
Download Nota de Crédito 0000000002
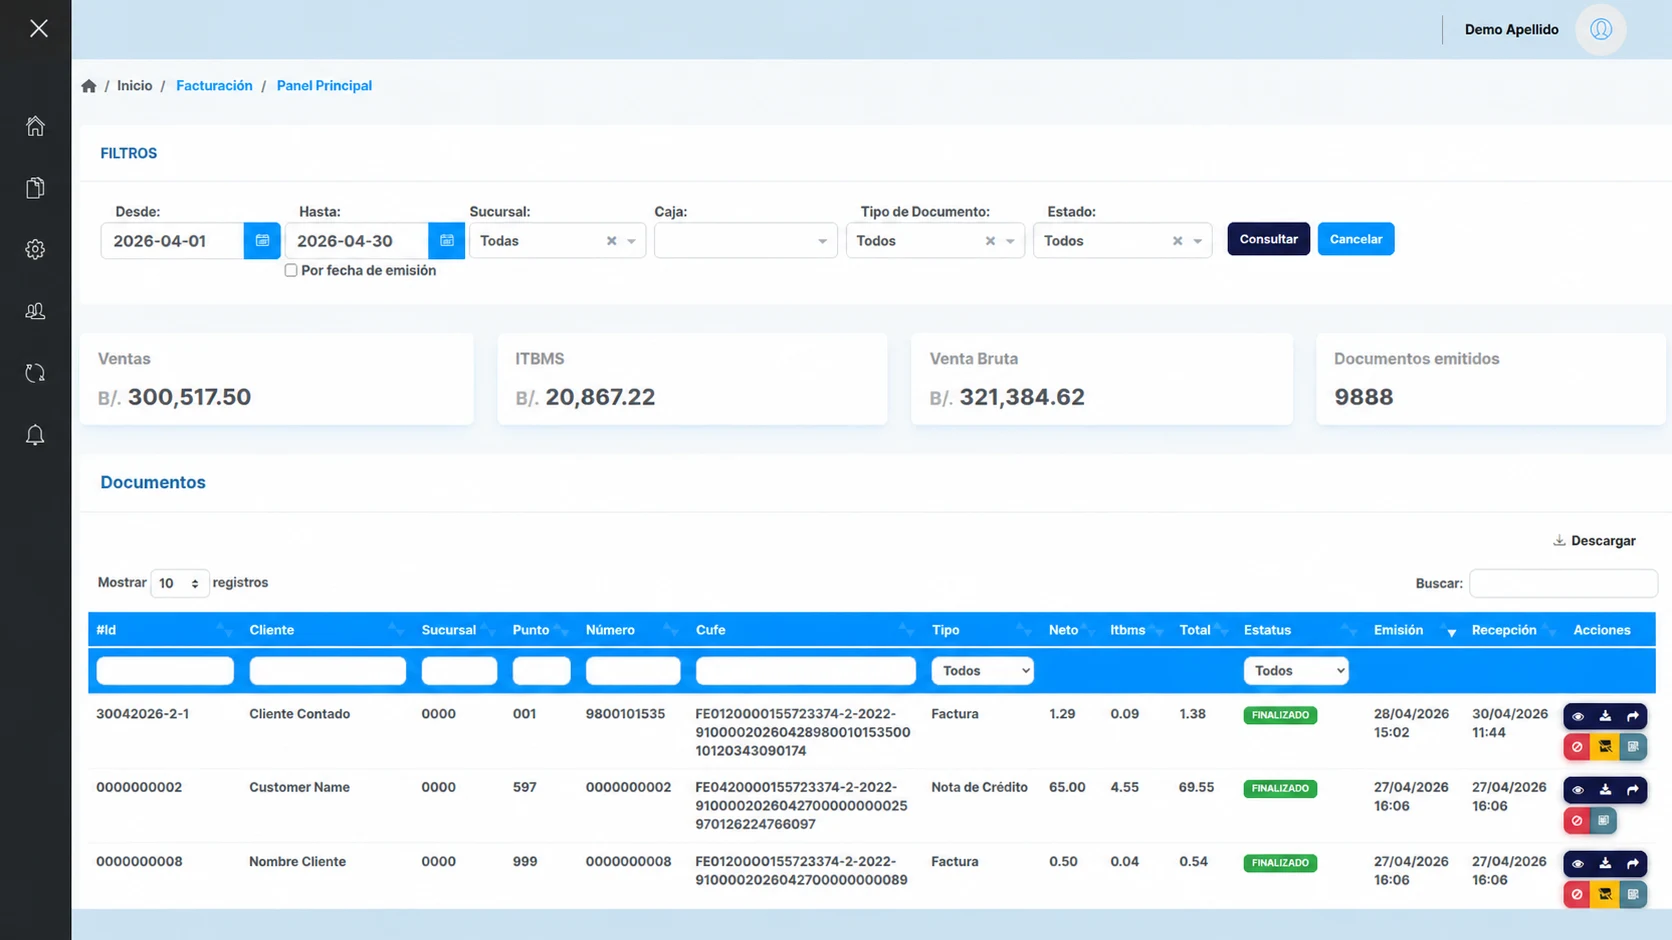coord(1605,790)
